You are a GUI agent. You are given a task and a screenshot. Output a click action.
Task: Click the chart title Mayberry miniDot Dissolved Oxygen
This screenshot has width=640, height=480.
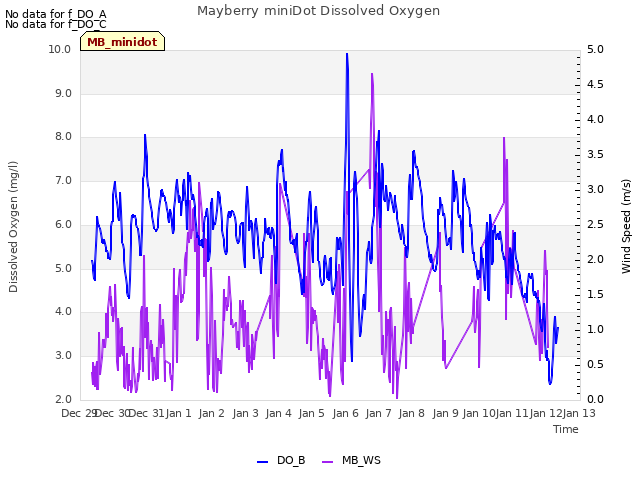[x=318, y=11]
